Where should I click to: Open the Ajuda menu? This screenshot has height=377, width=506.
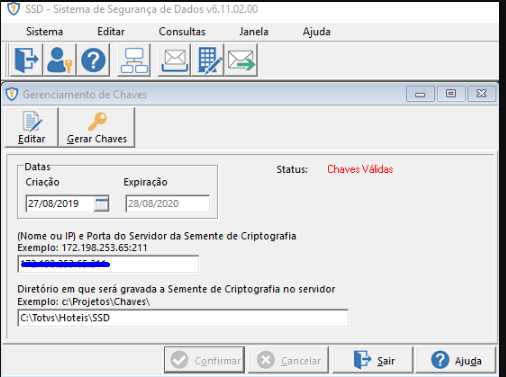coord(316,32)
